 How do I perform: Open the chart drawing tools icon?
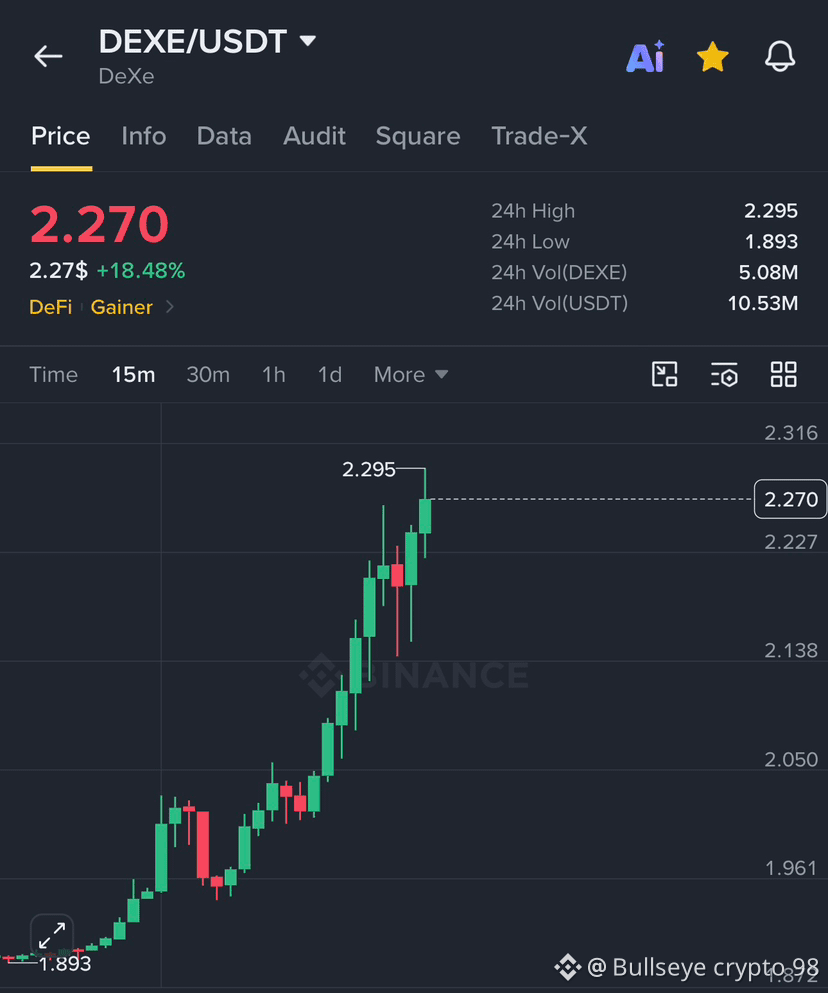pyautogui.click(x=665, y=374)
